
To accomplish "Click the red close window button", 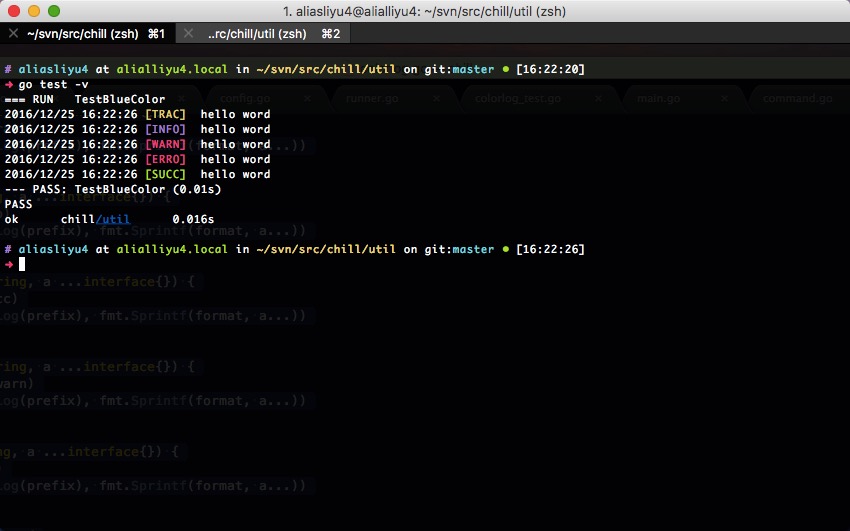I will (x=14, y=11).
